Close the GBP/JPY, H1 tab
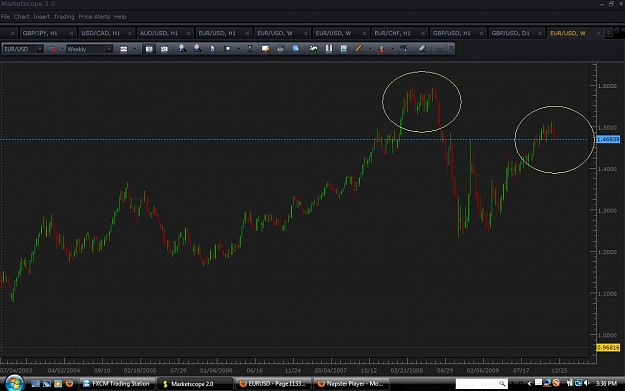 pos(71,33)
